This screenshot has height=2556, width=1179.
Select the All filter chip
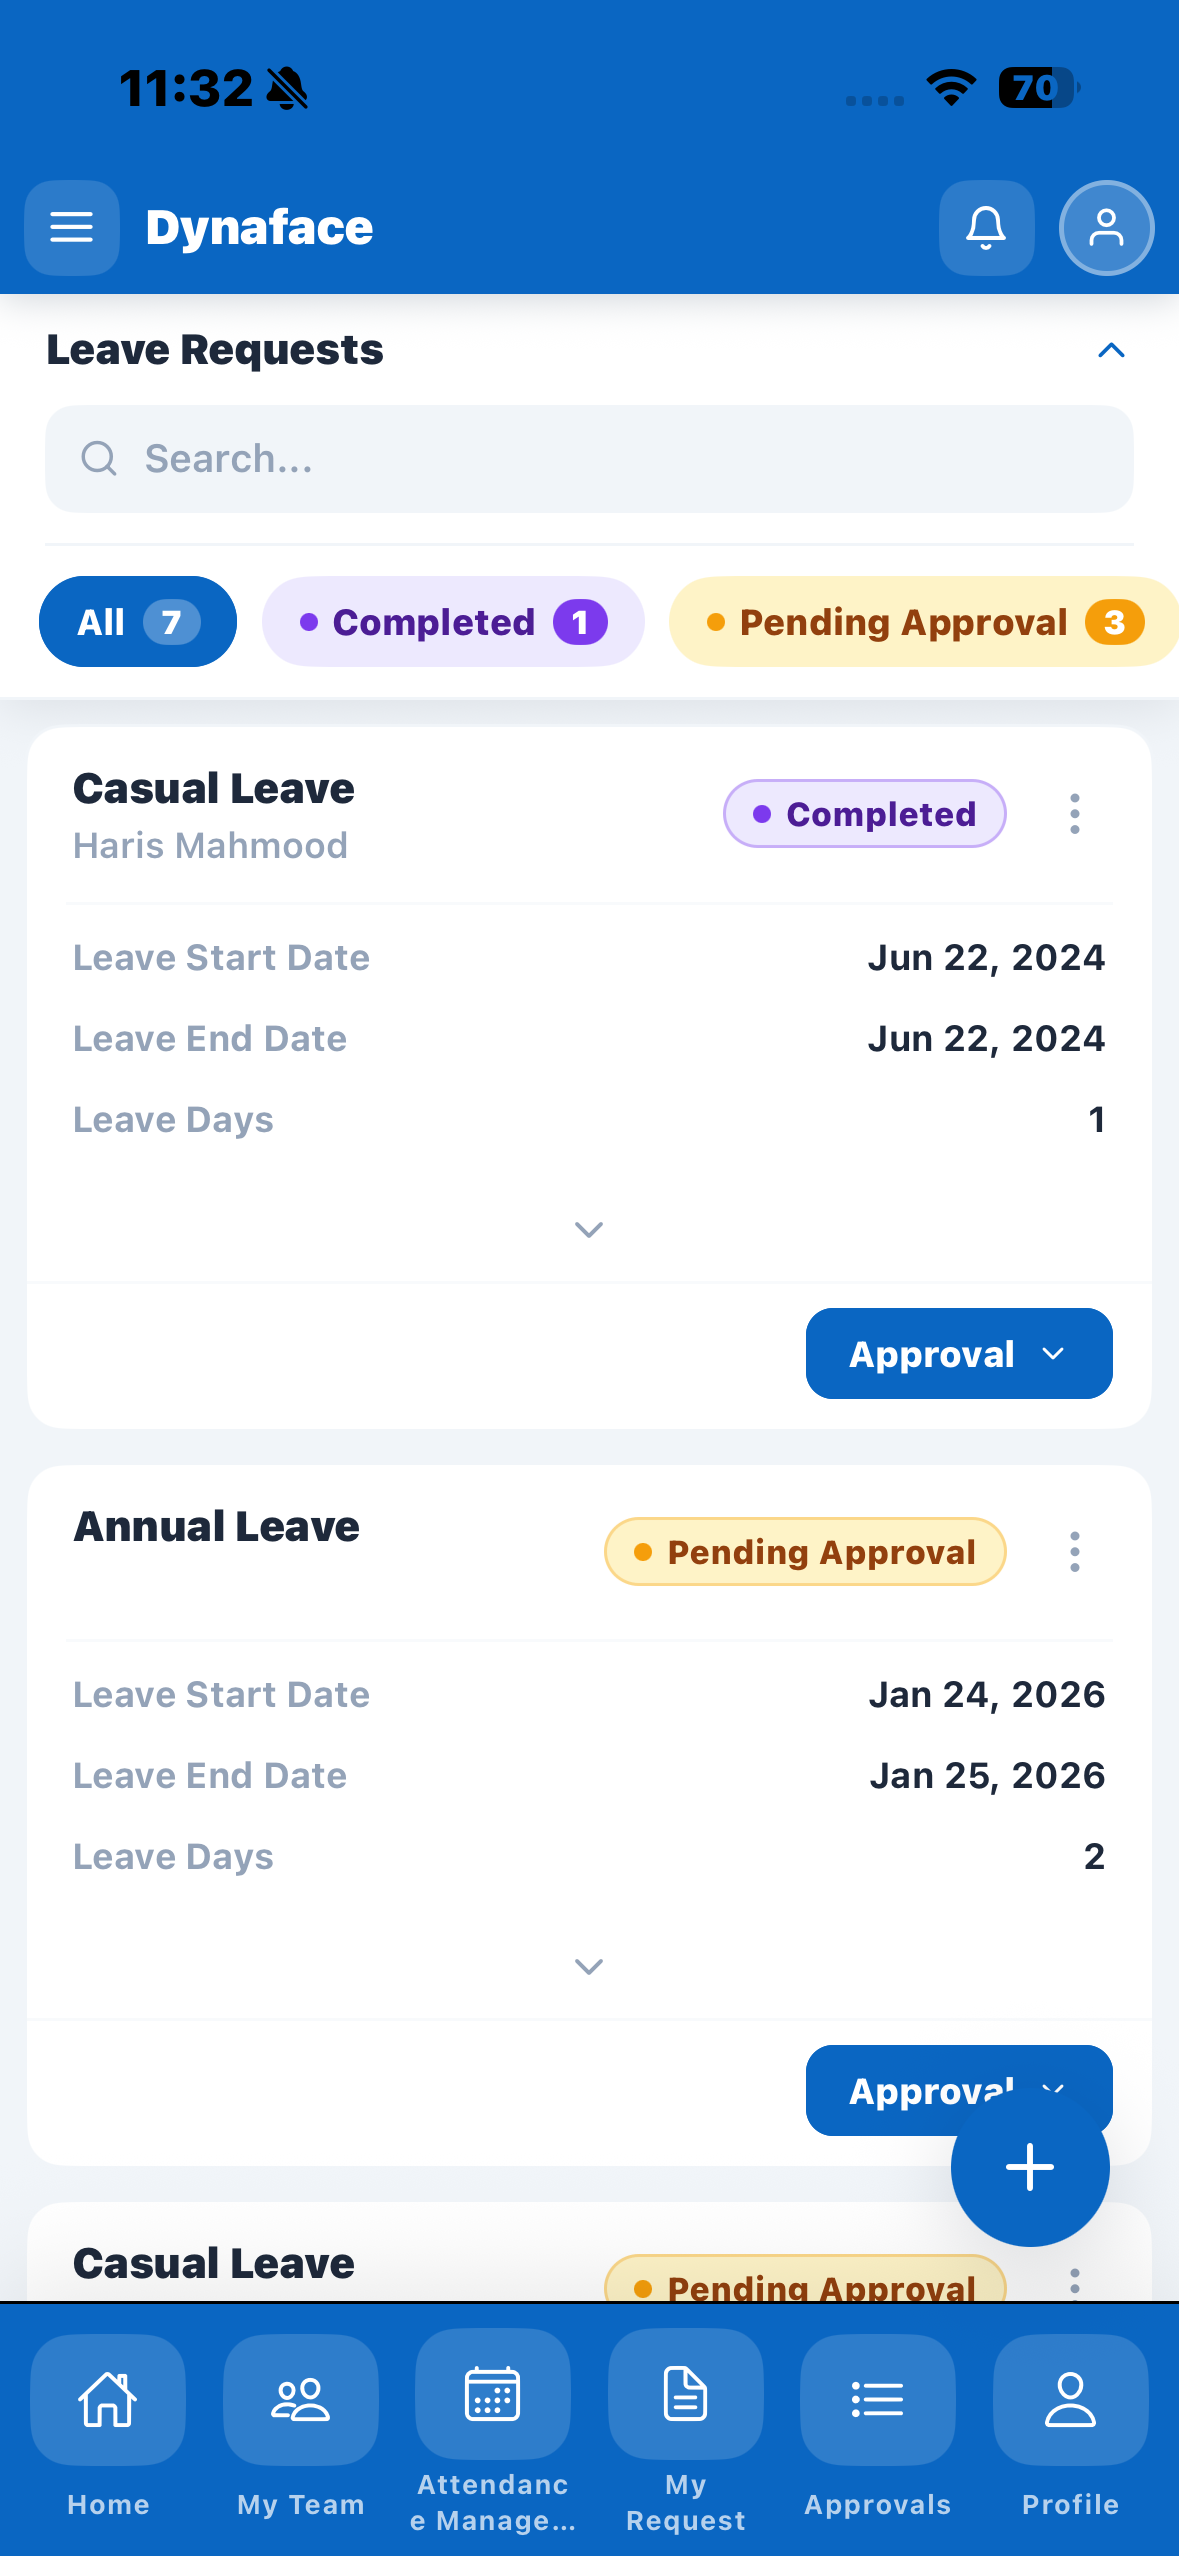[138, 622]
